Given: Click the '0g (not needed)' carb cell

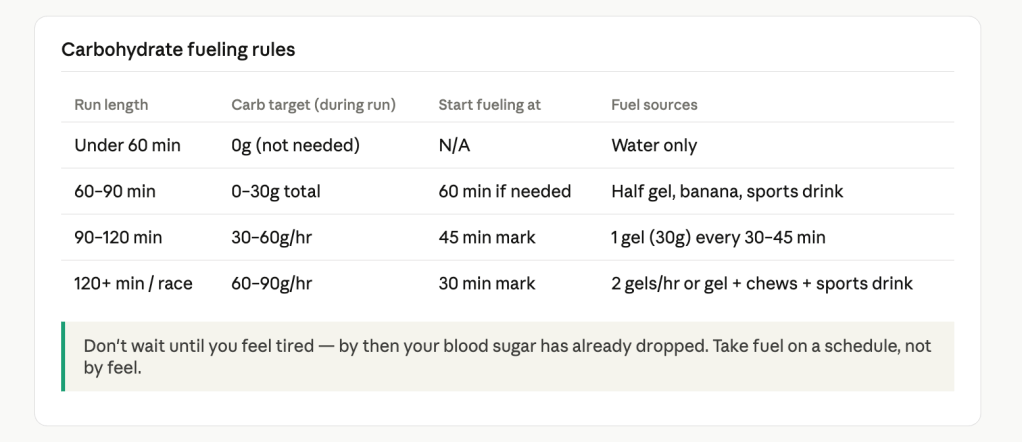Looking at the screenshot, I should pyautogui.click(x=294, y=146).
